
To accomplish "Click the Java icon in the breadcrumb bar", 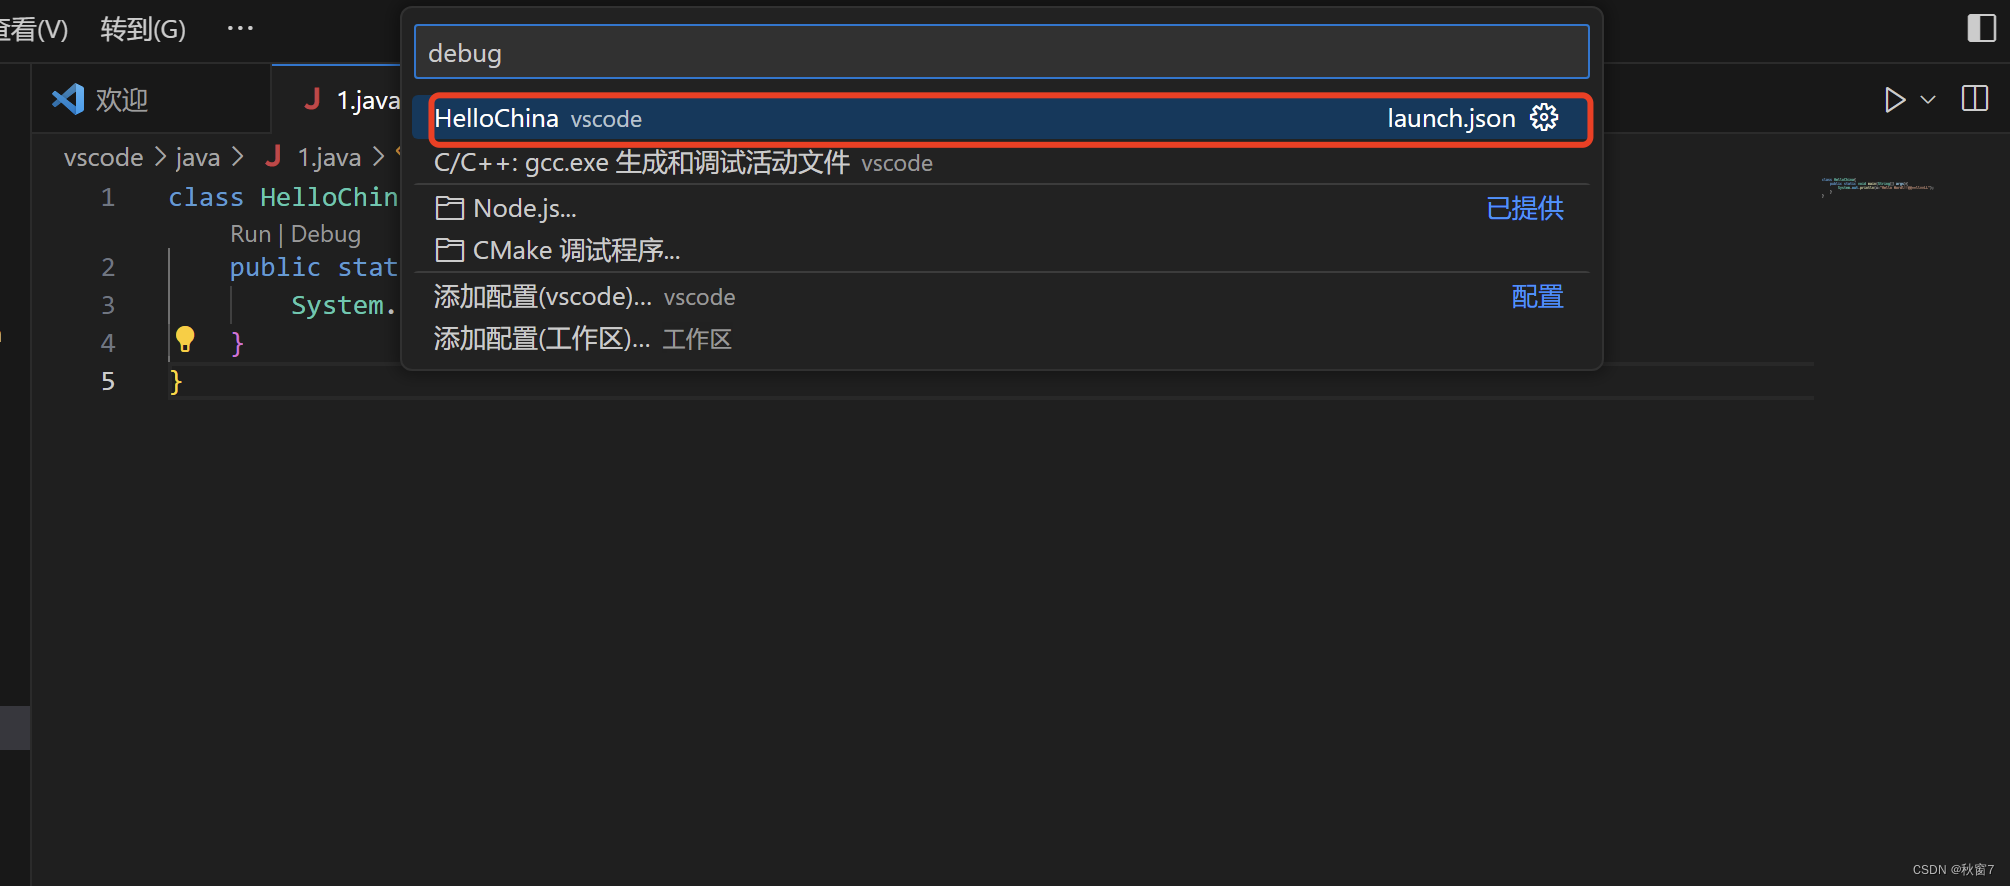I will pos(272,156).
